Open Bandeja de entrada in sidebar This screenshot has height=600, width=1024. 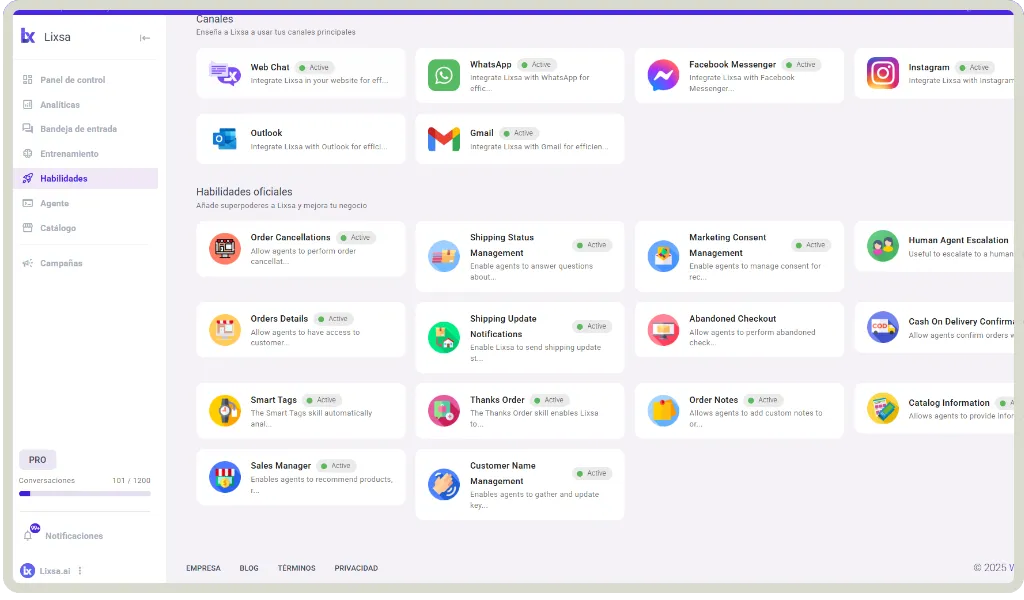(x=78, y=129)
